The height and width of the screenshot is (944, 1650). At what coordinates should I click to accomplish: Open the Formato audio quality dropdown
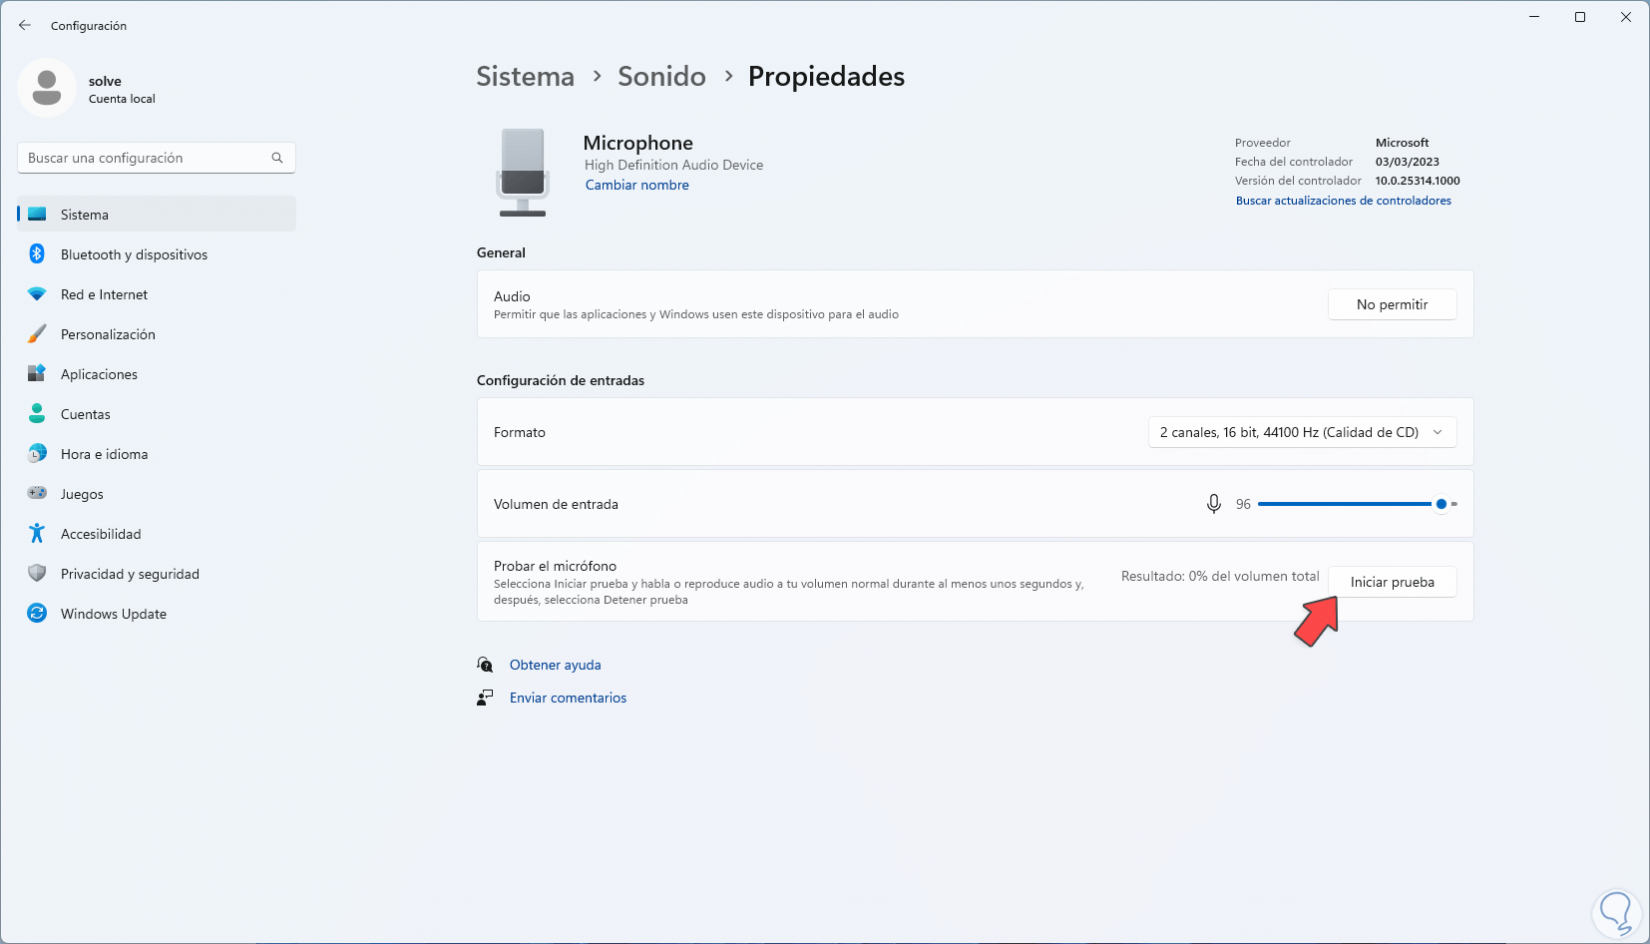[1301, 432]
